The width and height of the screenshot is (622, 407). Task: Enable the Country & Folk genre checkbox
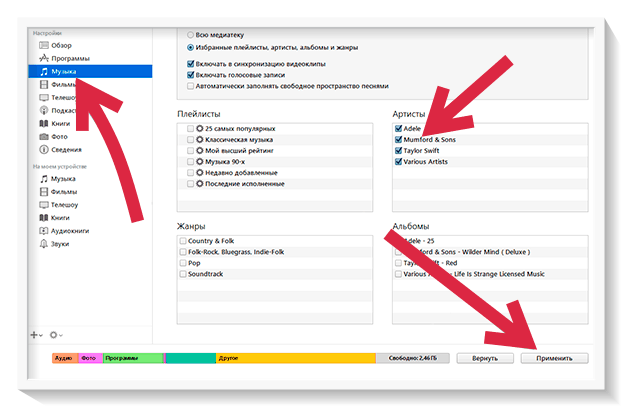(182, 241)
